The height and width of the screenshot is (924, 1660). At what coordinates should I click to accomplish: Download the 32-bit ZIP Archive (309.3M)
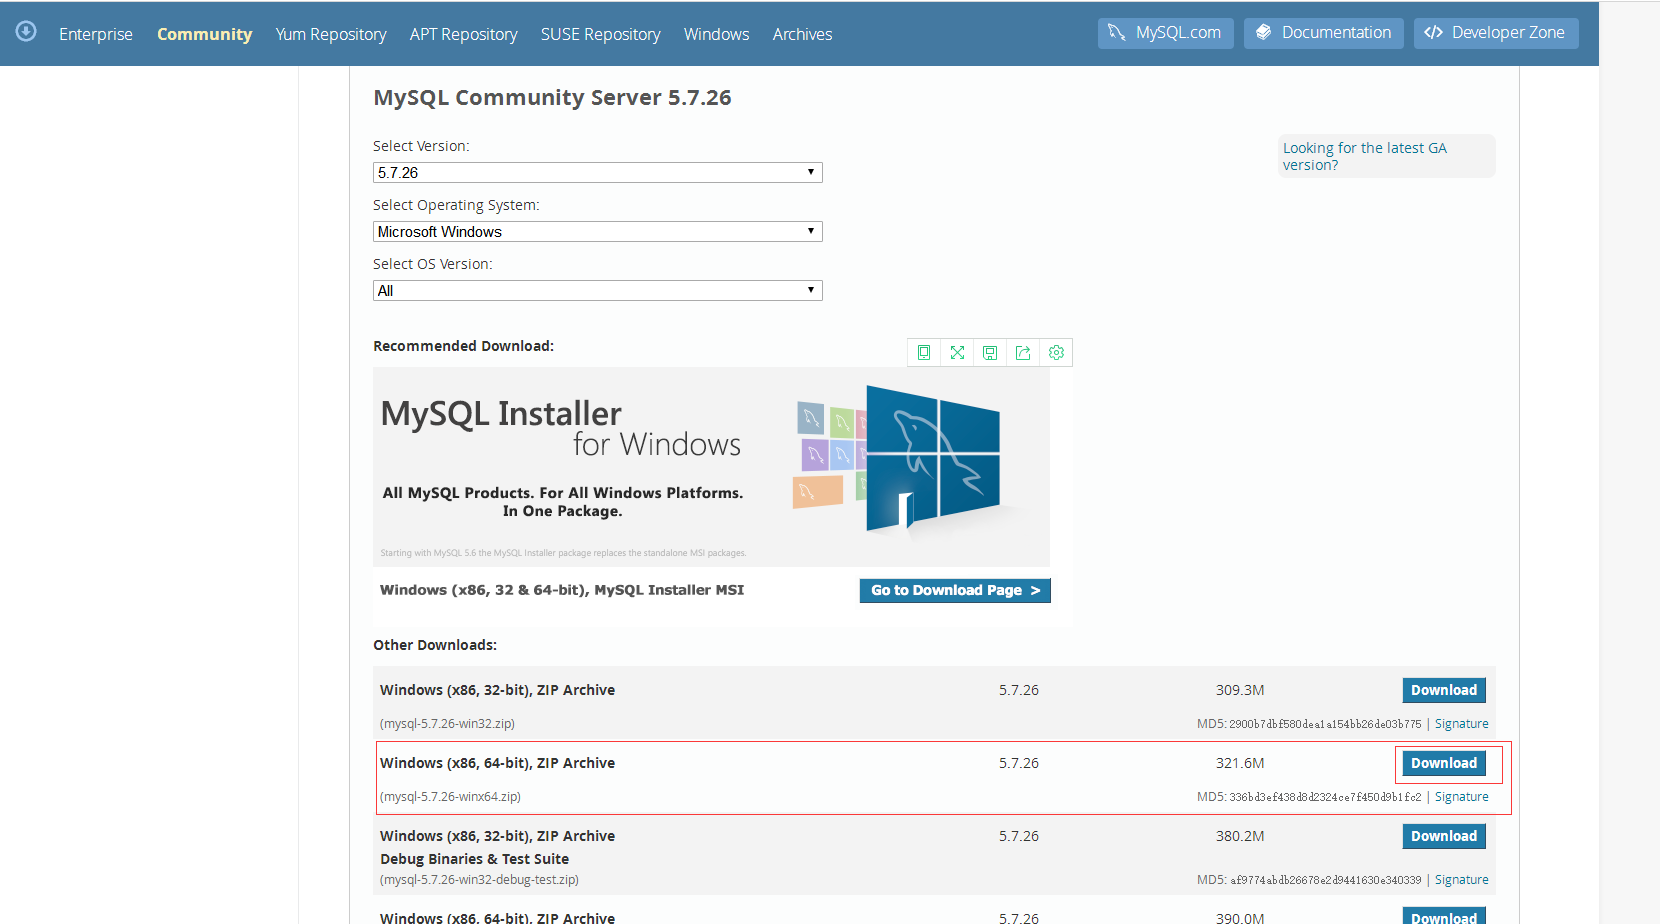pyautogui.click(x=1444, y=690)
